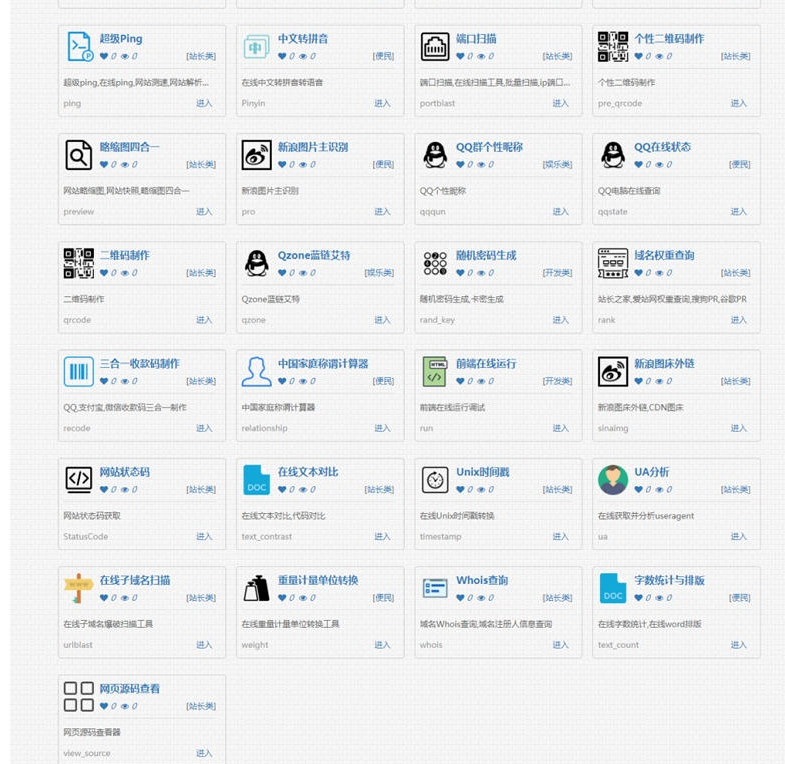
Task: Click 进入 on the portblast card
Action: (x=560, y=103)
